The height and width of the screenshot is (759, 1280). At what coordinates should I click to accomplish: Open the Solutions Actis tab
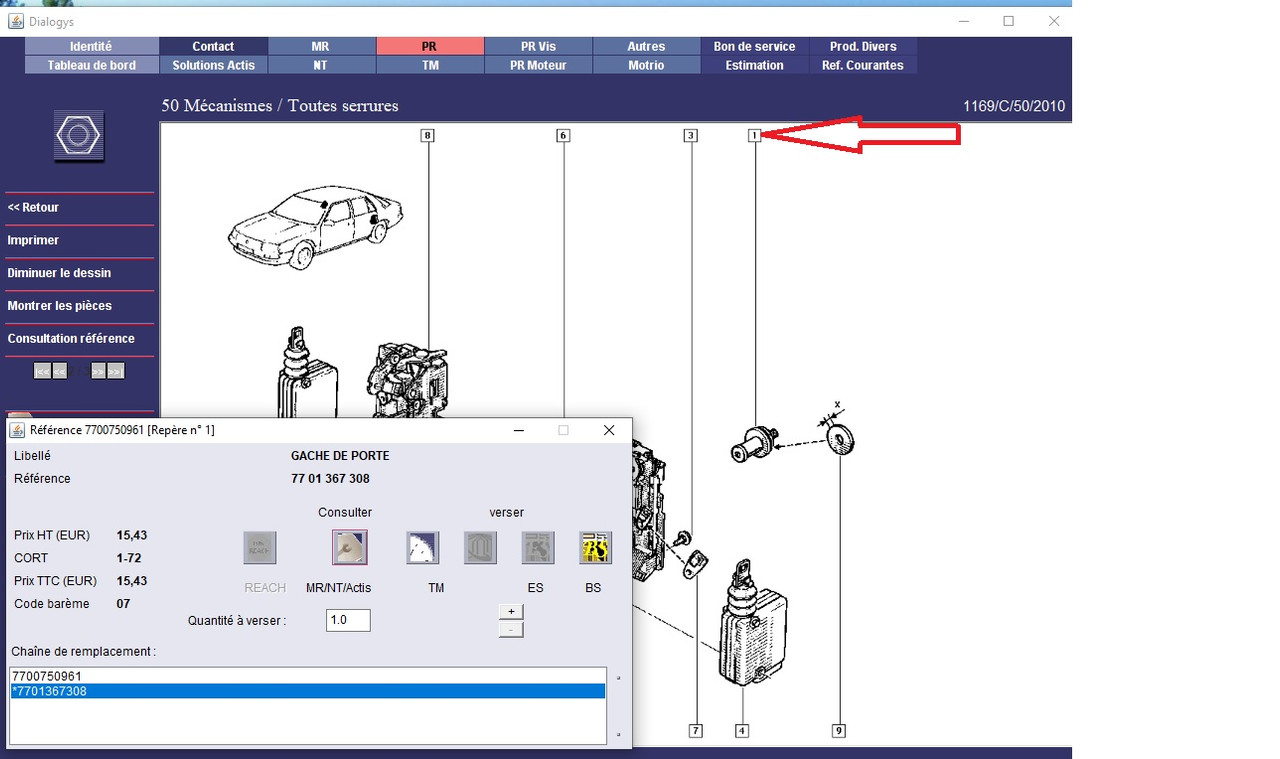pyautogui.click(x=213, y=65)
